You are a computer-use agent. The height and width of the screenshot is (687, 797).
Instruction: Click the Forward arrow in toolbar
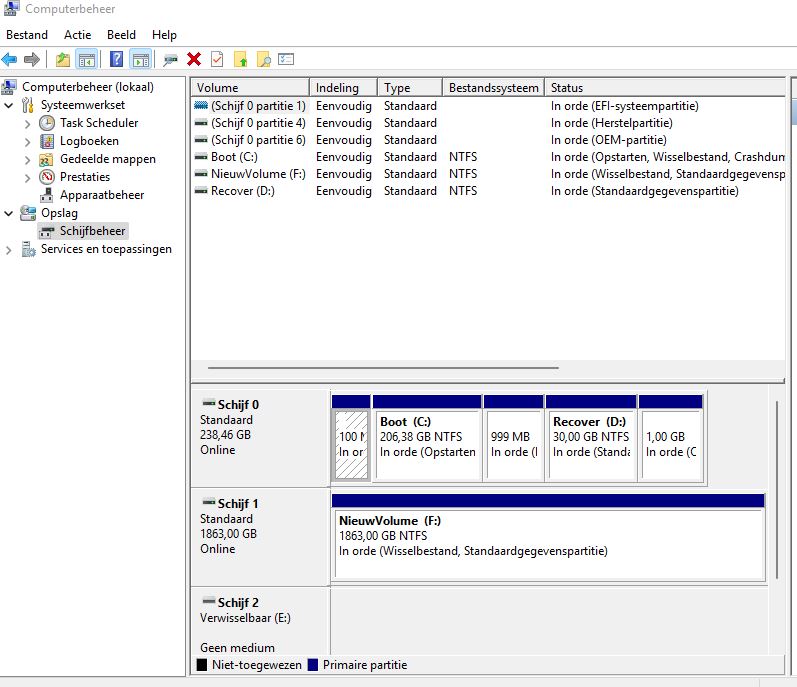click(x=32, y=59)
